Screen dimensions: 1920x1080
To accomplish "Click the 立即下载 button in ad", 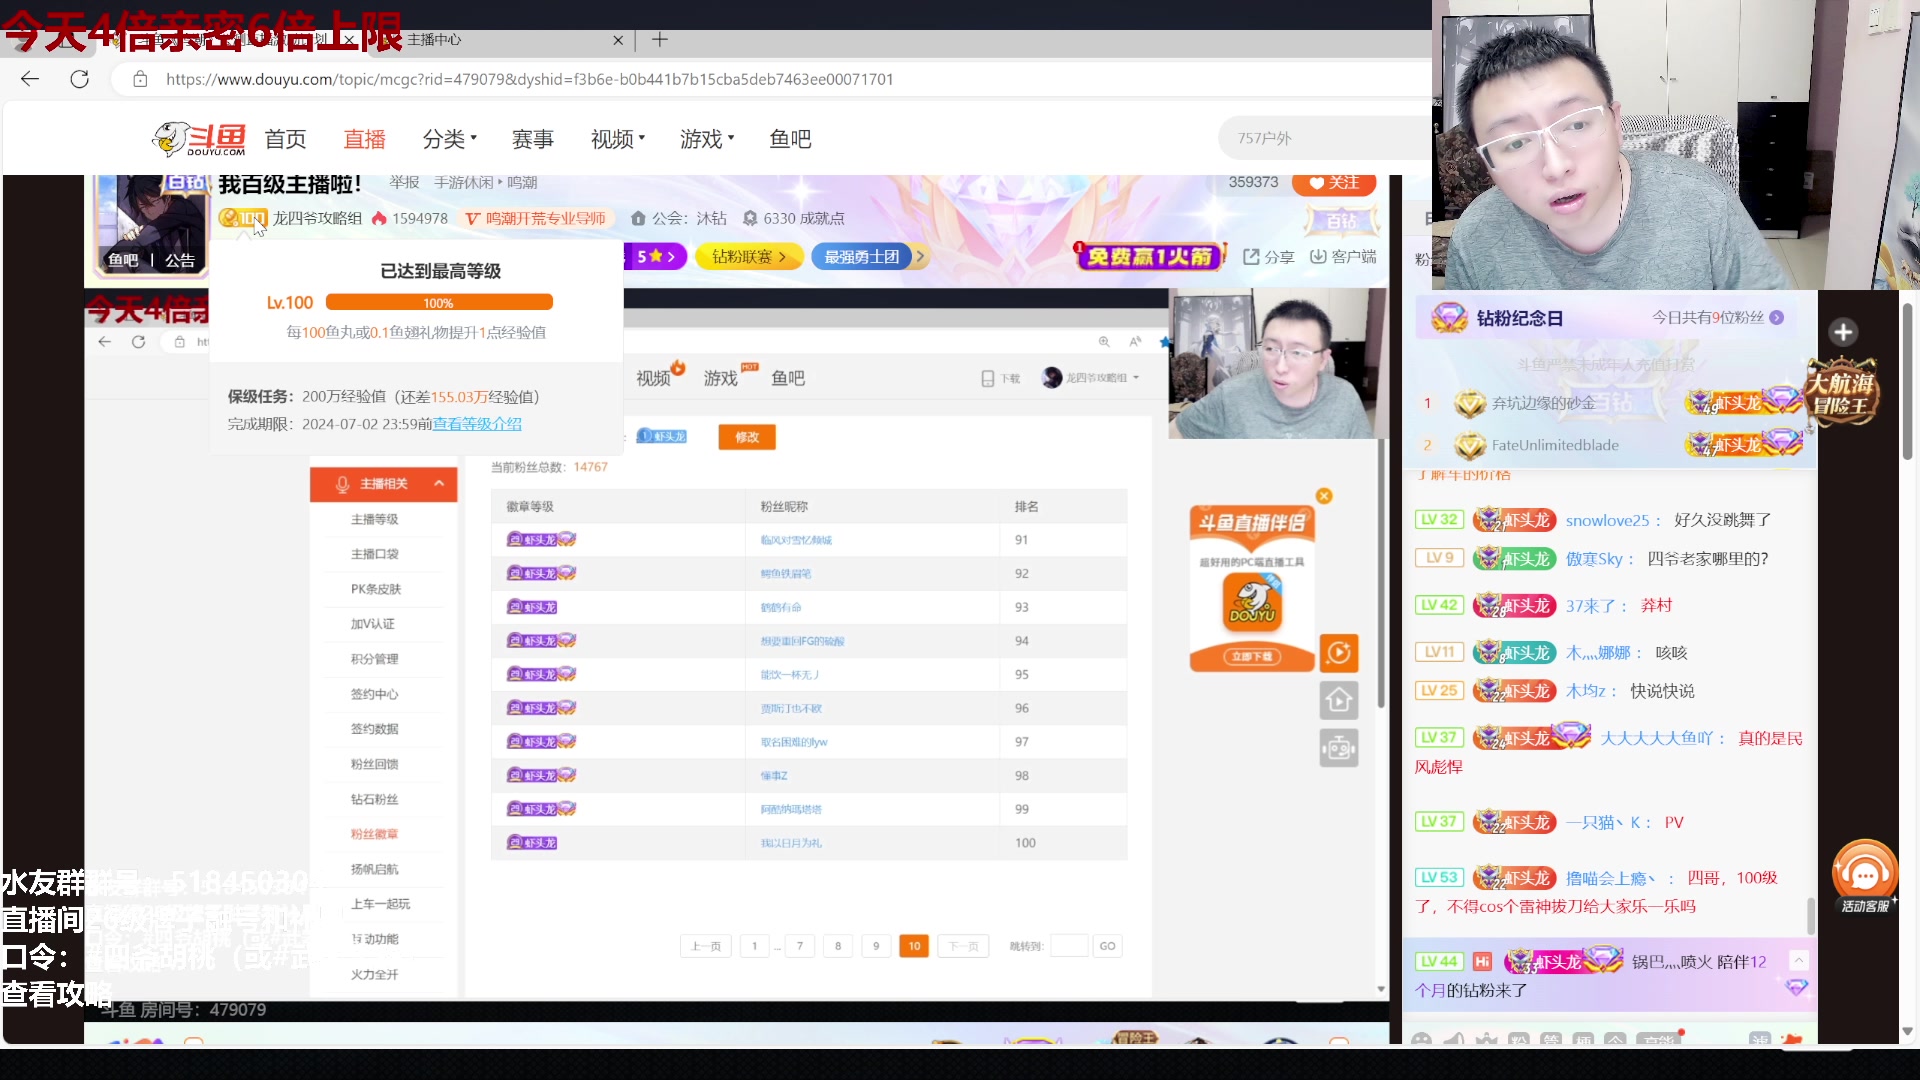I will pyautogui.click(x=1252, y=656).
